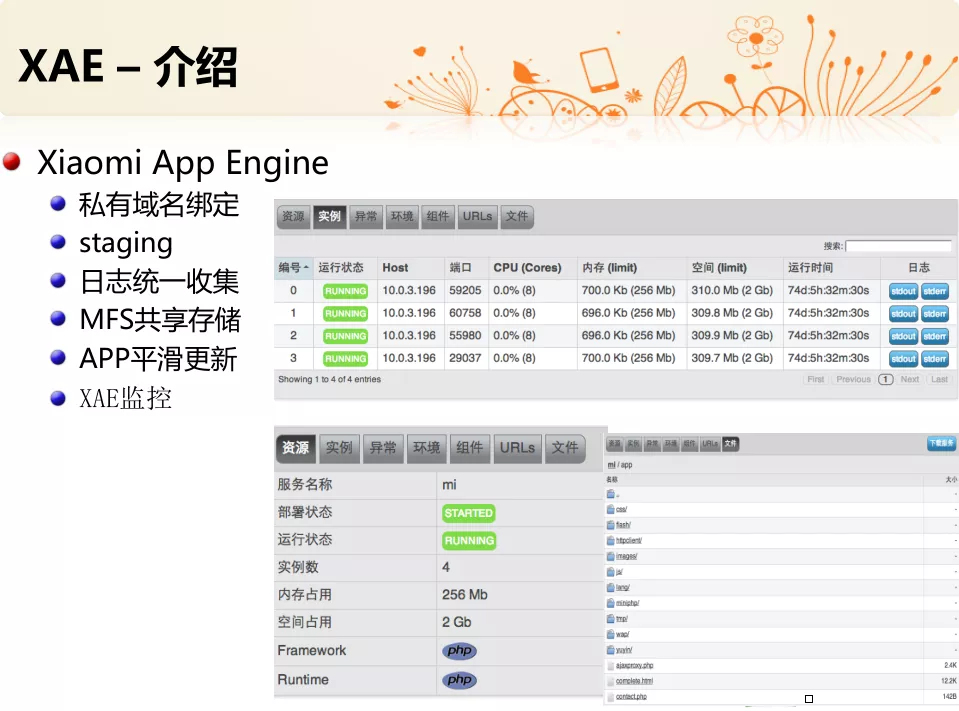This screenshot has height=711, width=959.
Task: Open the complete.html file link
Action: (634, 681)
